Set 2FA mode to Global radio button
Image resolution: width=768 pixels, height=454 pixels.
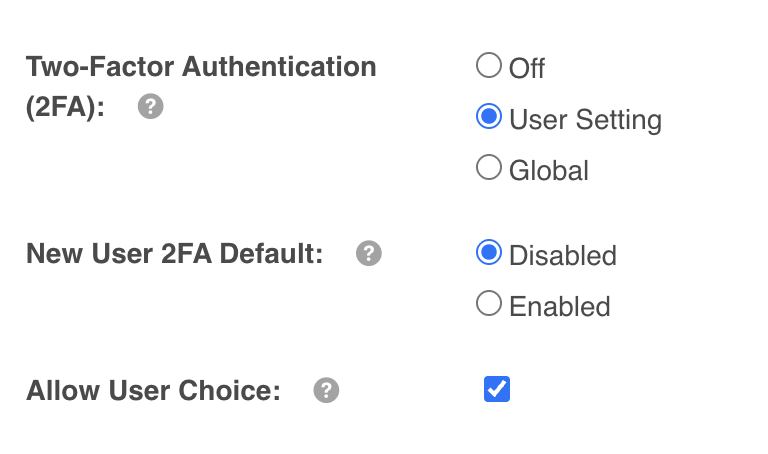coord(488,168)
